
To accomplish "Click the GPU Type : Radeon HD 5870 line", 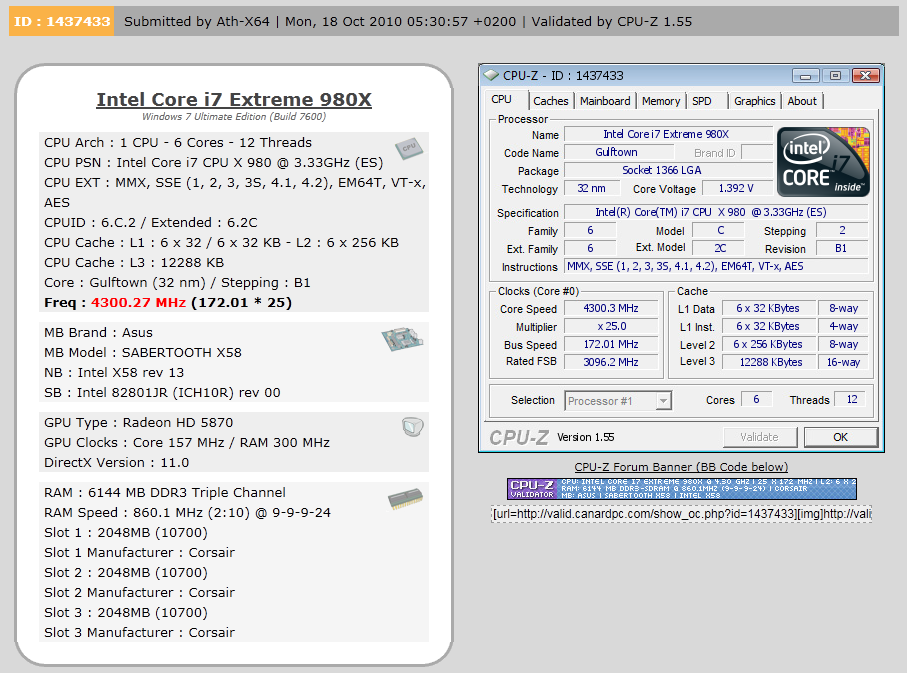I will (x=139, y=422).
